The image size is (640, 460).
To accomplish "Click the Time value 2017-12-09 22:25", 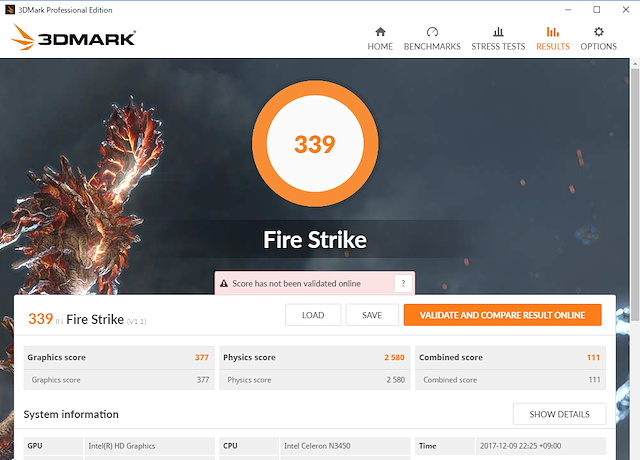I will (x=520, y=446).
